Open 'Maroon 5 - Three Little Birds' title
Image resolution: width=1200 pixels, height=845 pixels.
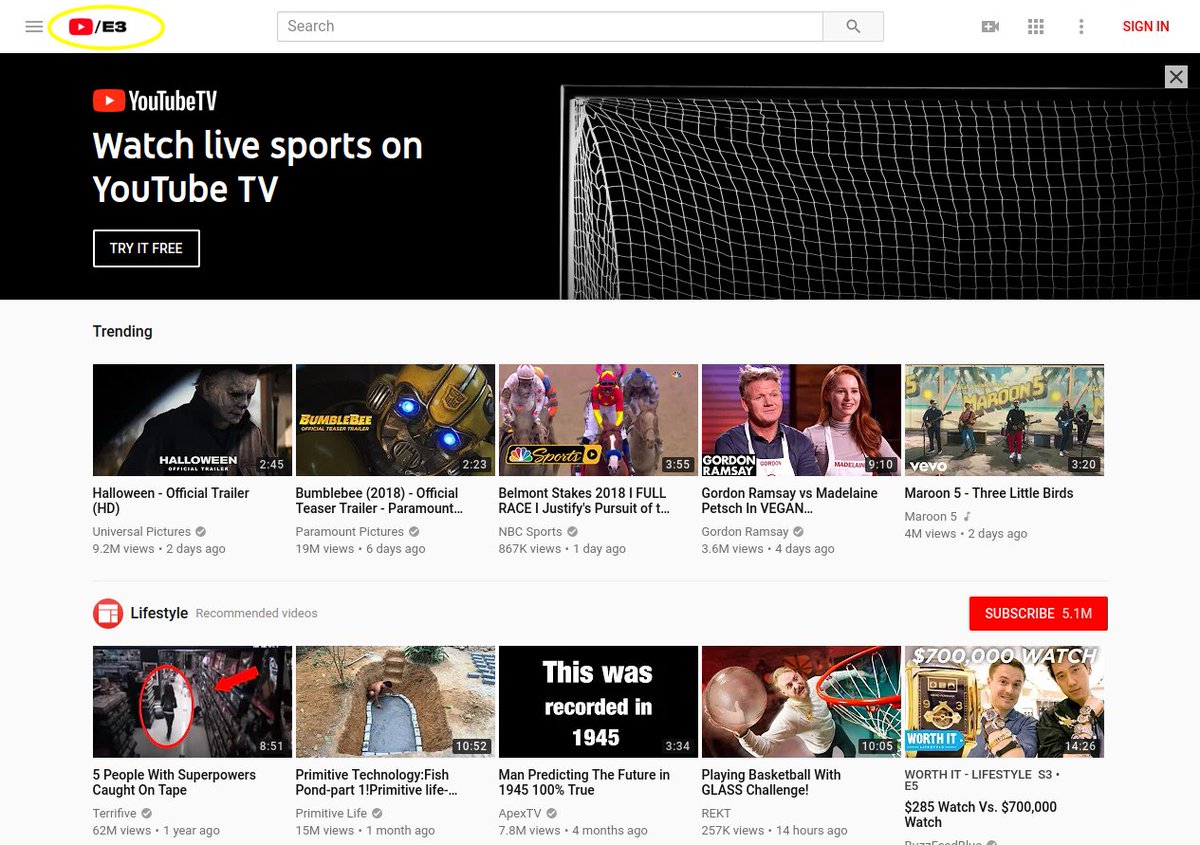[x=989, y=493]
